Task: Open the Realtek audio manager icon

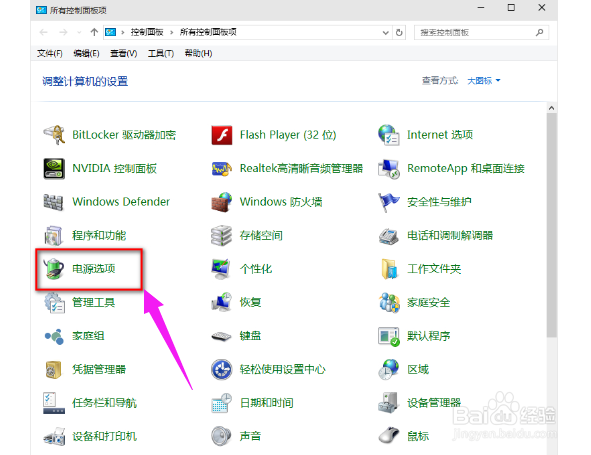Action: [x=222, y=168]
